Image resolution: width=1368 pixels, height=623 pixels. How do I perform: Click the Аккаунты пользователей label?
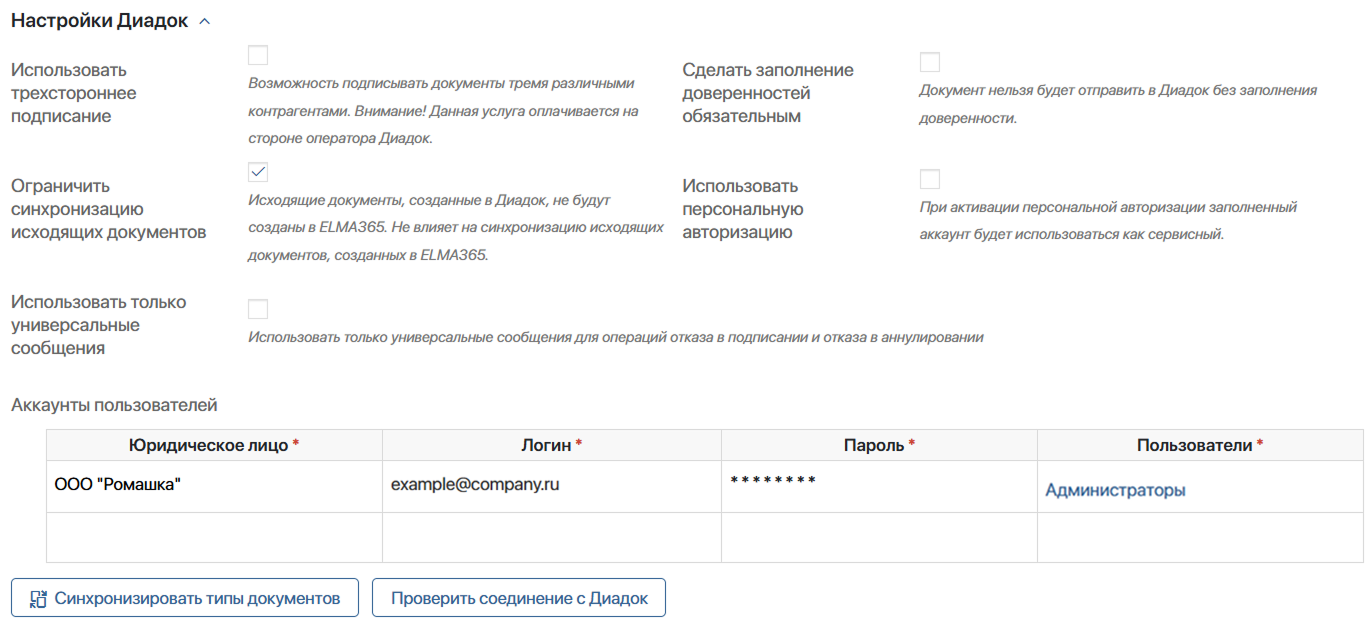point(114,405)
